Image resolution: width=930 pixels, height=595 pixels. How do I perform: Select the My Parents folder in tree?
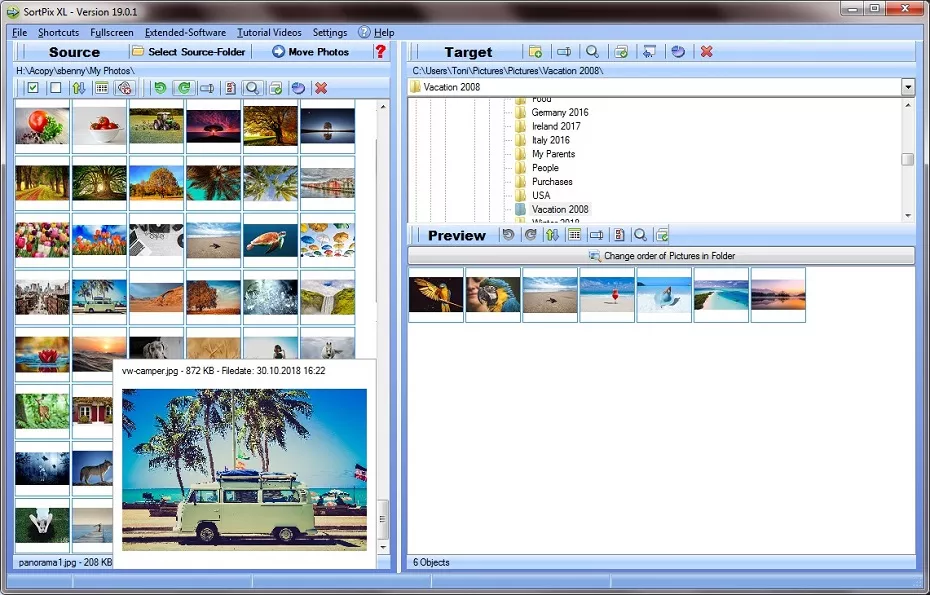553,154
